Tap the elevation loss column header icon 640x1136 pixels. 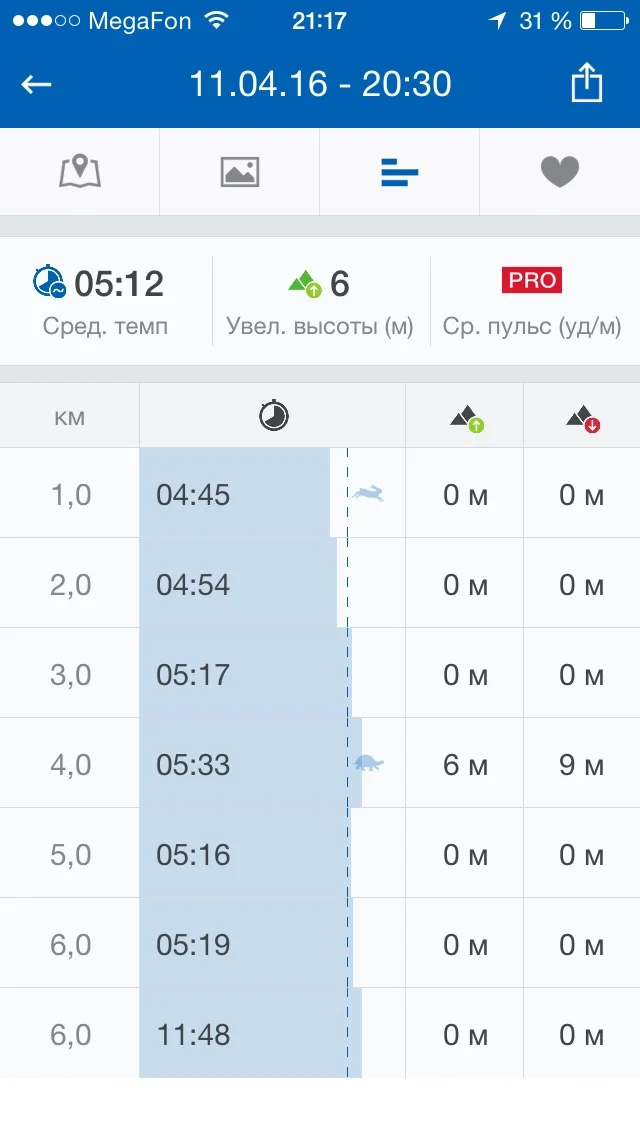[x=582, y=419]
